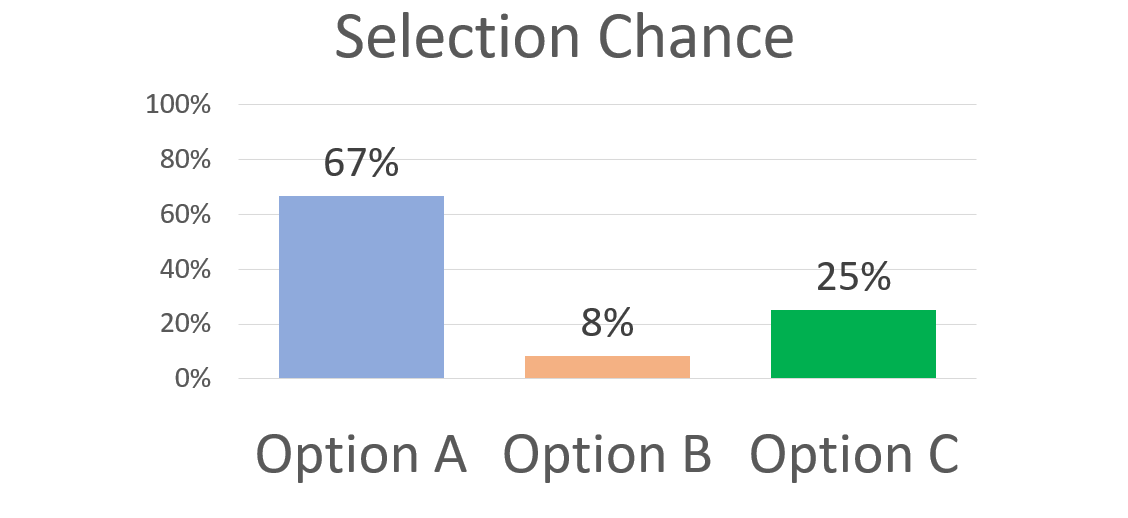Click the 0% vertical axis label
This screenshot has height=518, width=1128.
point(190,379)
